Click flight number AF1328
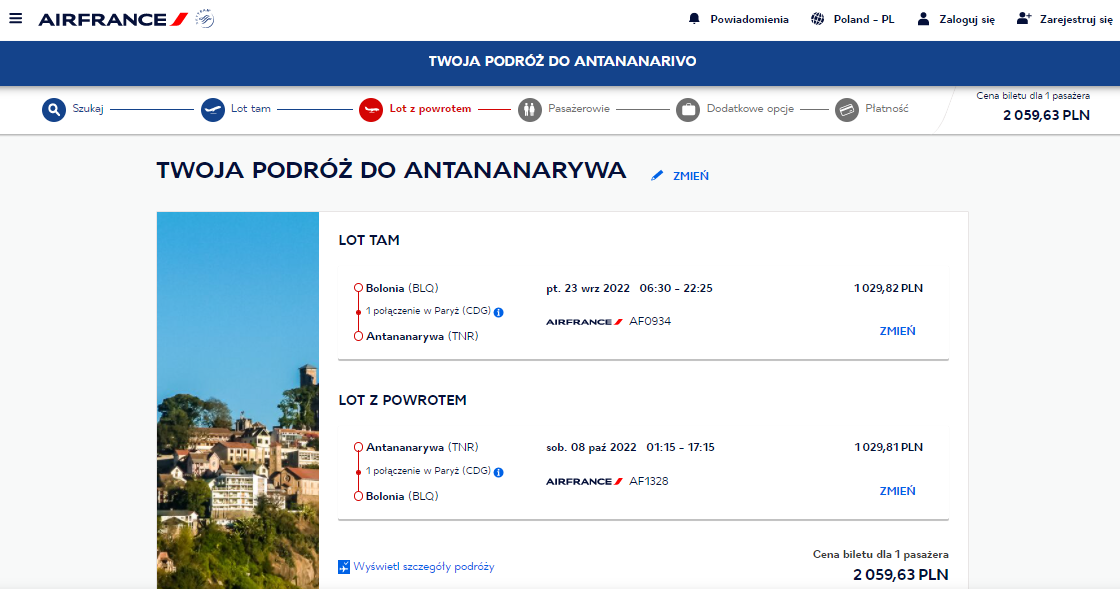The image size is (1120, 589). coord(649,481)
